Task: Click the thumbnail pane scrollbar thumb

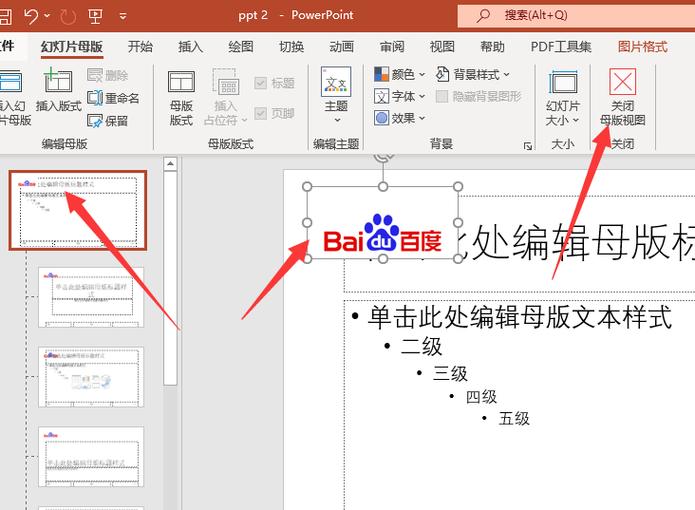Action: (170, 278)
